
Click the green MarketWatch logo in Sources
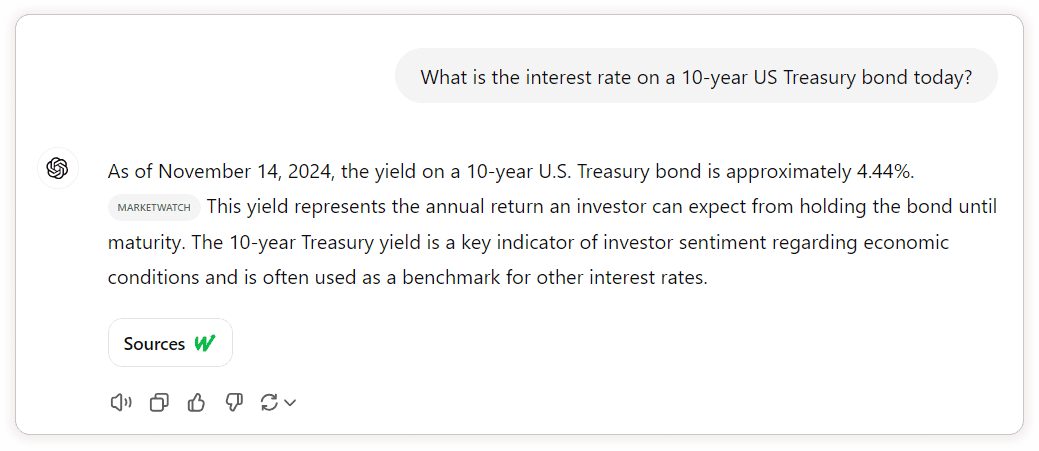click(x=205, y=343)
